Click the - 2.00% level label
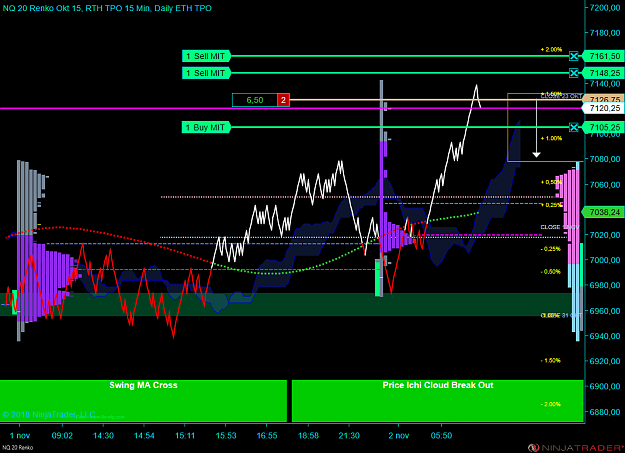625x453 pixels. 550,404
